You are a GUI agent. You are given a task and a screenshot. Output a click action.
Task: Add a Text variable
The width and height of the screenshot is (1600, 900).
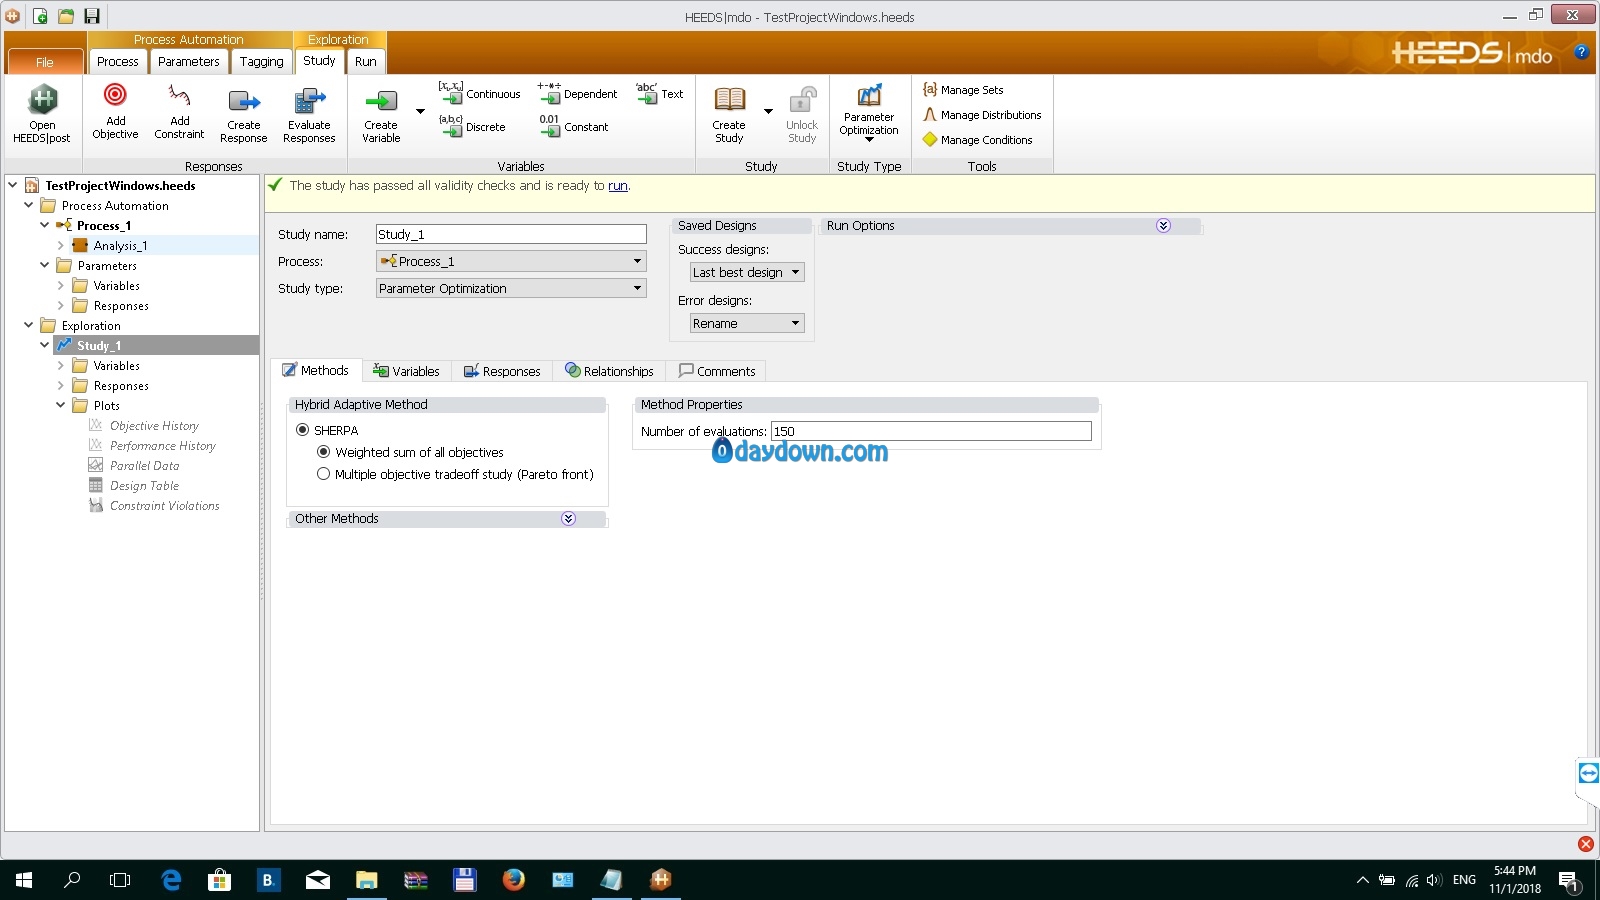[x=660, y=94]
